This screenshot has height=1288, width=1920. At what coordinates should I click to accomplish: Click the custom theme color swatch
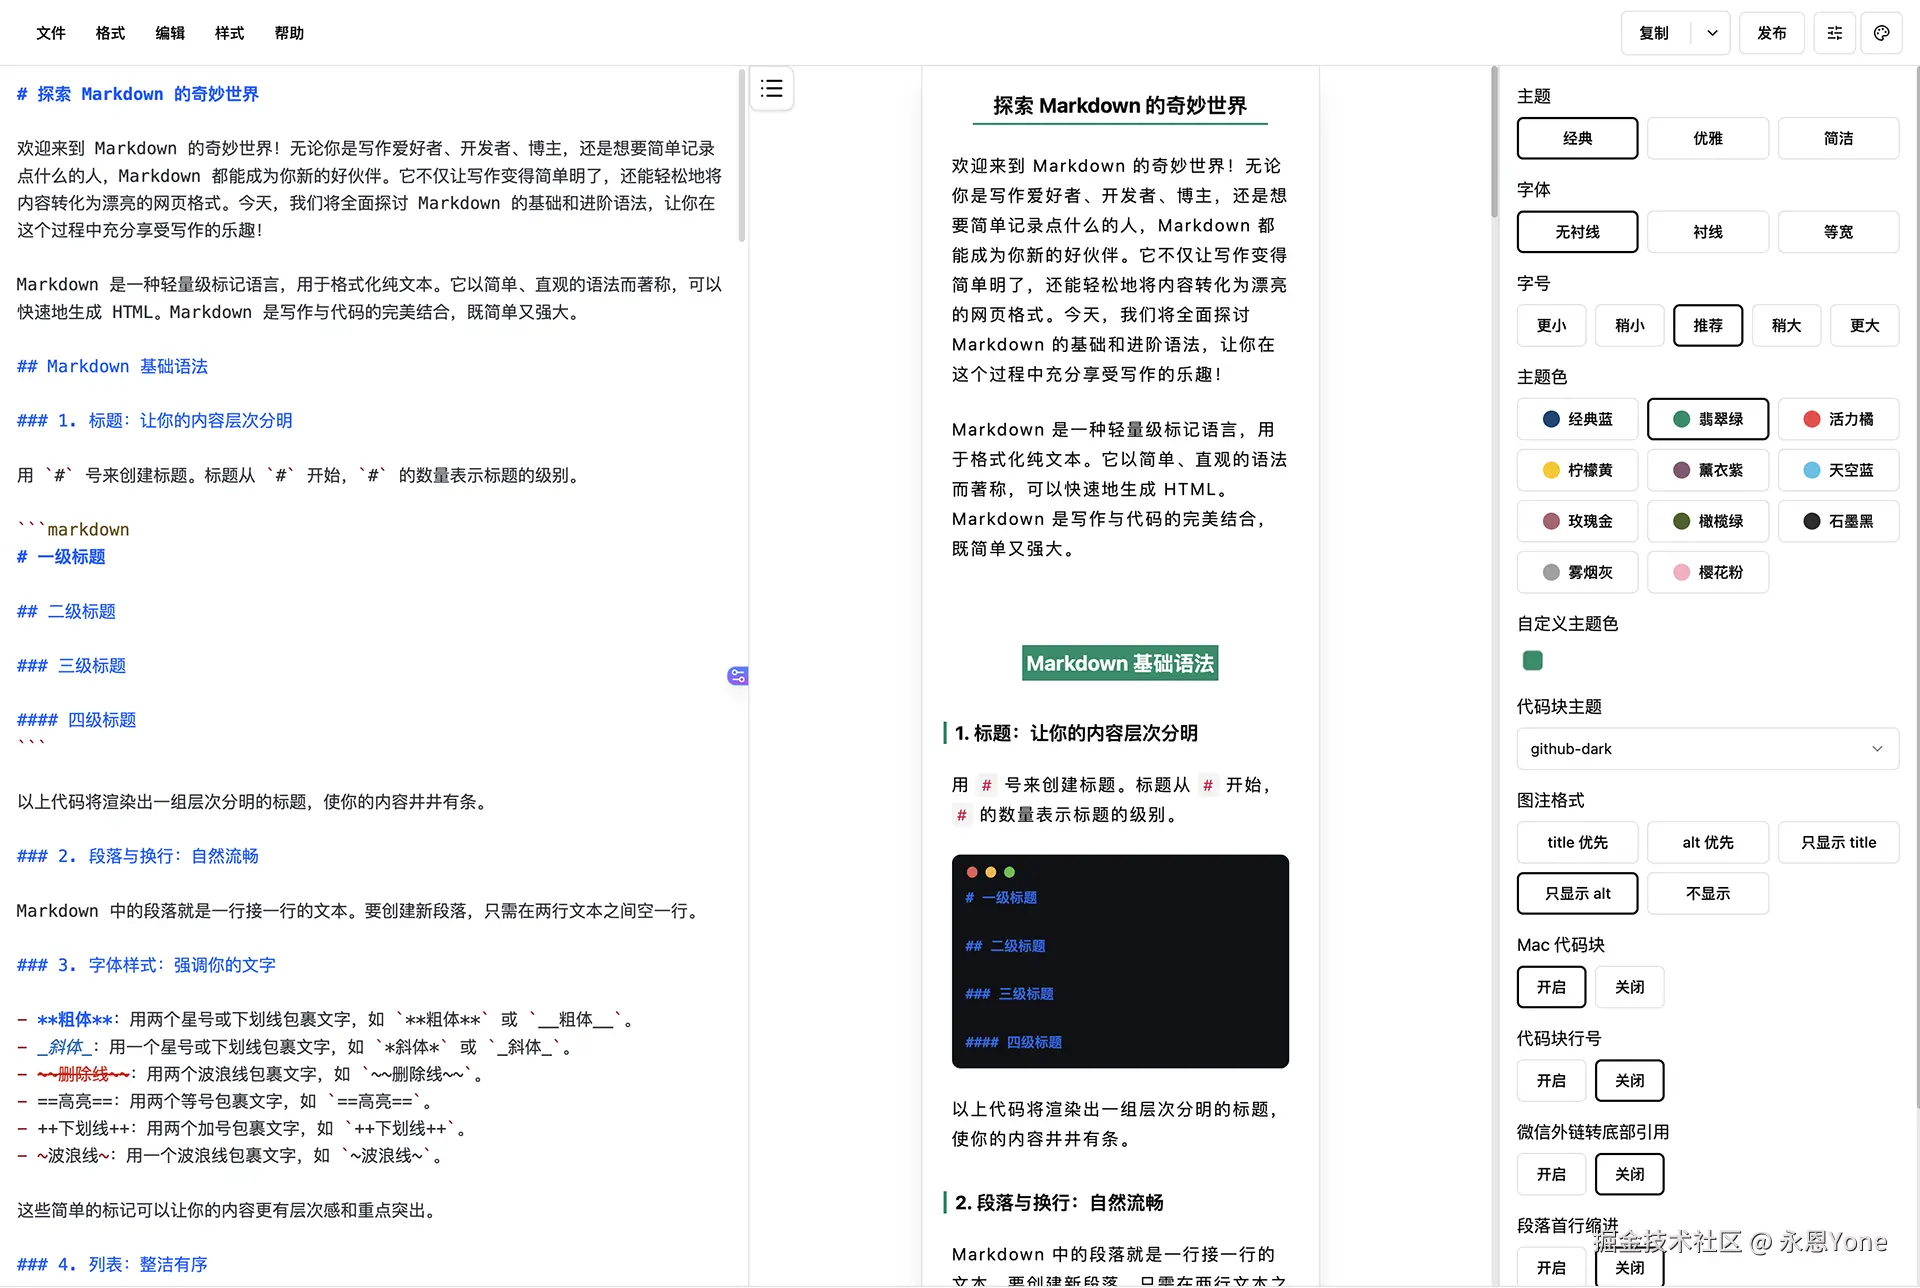click(1532, 660)
